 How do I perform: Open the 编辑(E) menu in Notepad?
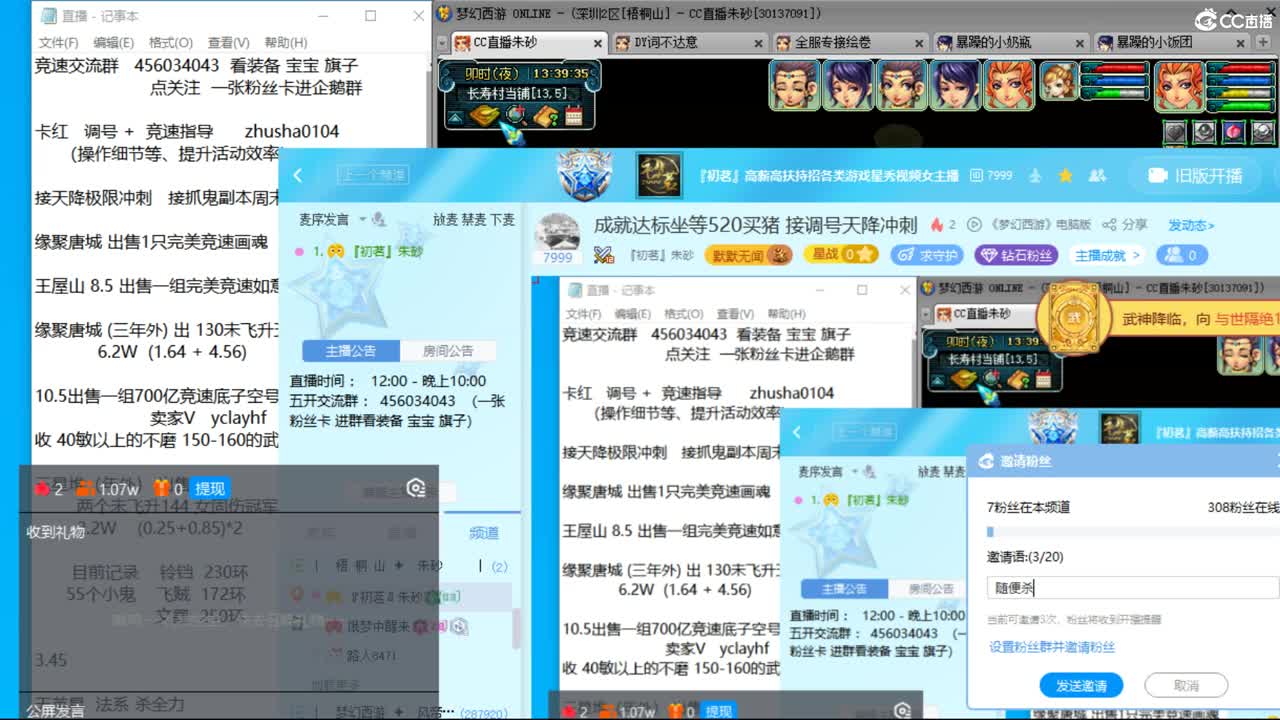click(113, 42)
